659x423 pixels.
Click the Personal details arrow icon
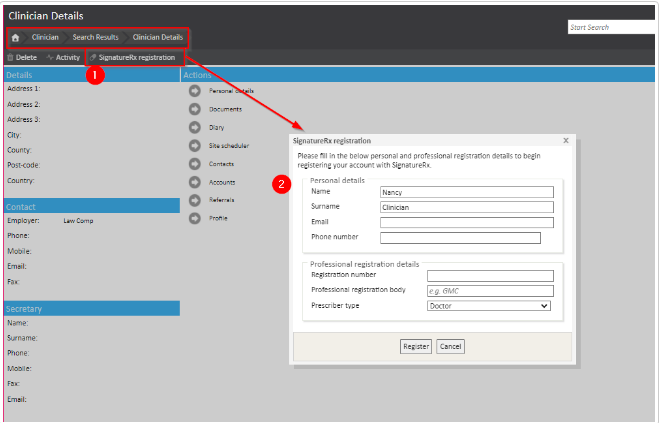click(195, 91)
